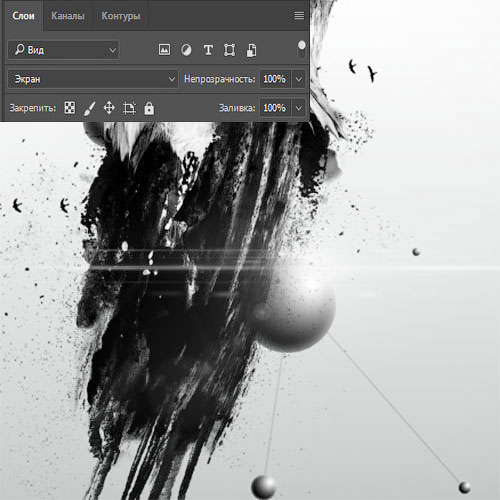Filter by smart objects icon

click(251, 50)
